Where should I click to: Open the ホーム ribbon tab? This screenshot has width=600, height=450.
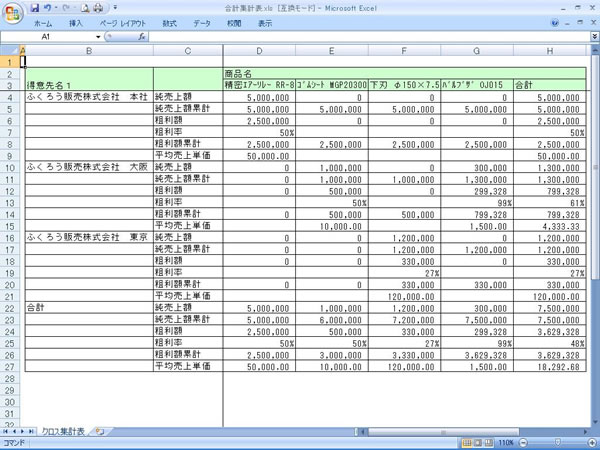pos(43,23)
